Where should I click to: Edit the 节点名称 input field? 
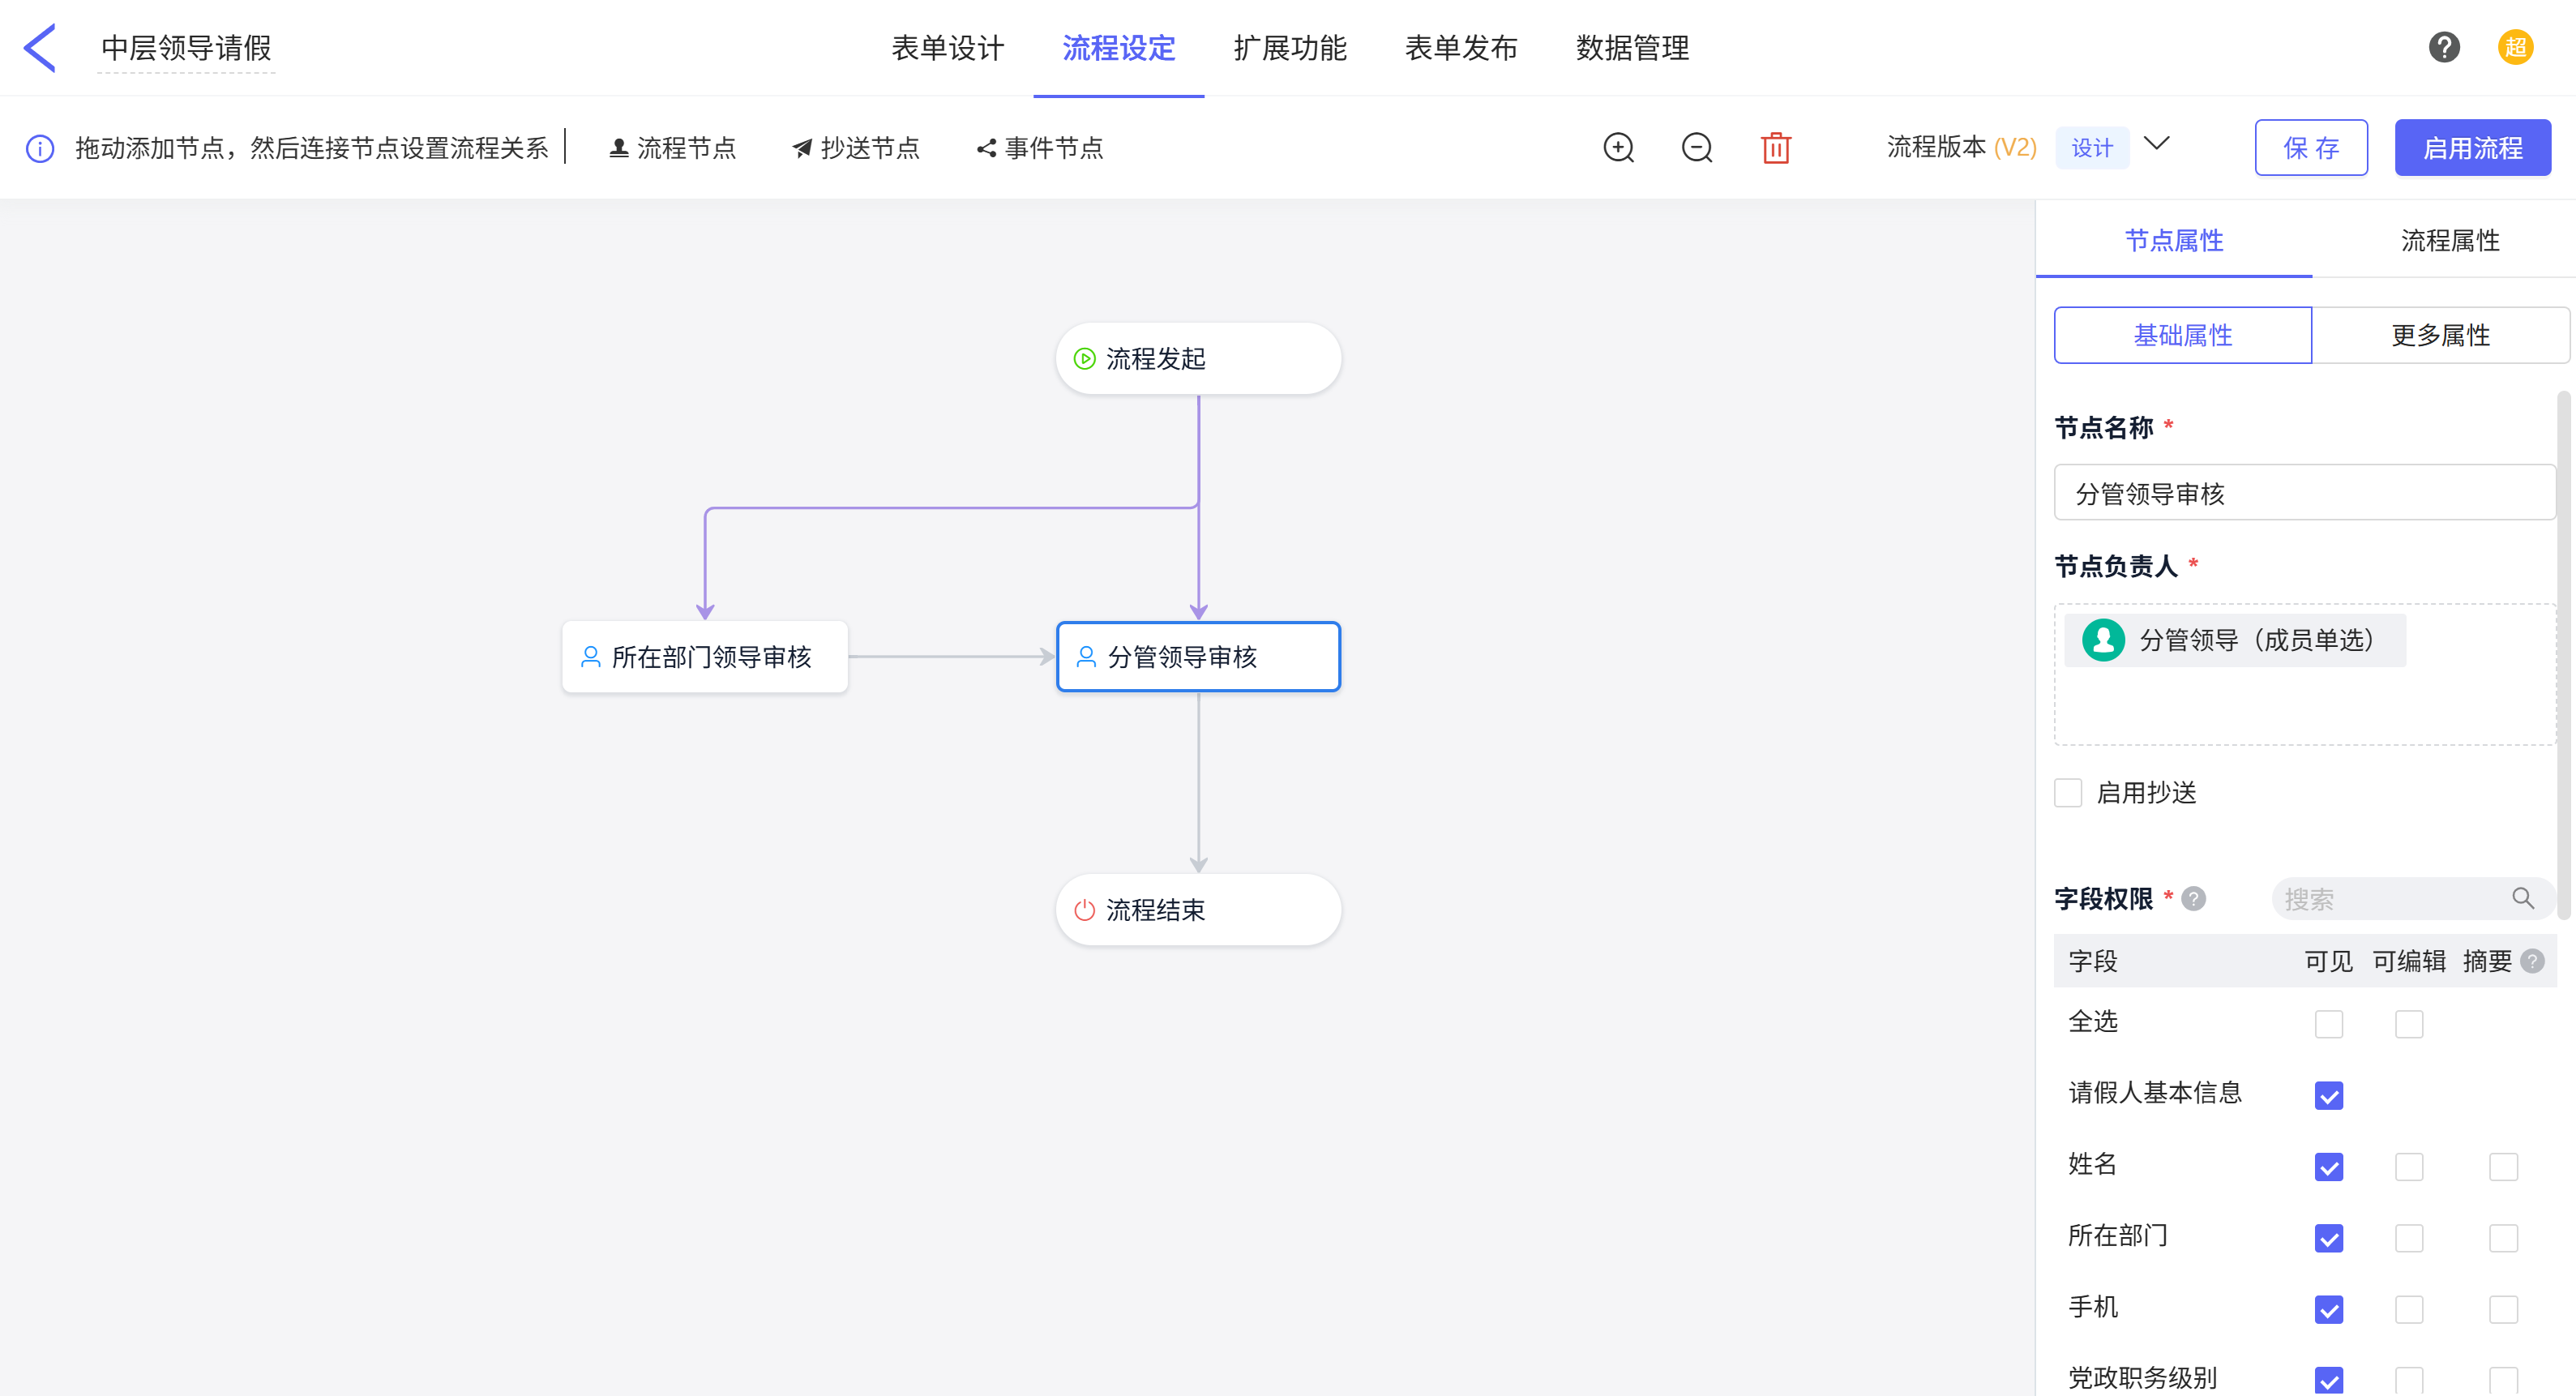(2305, 493)
